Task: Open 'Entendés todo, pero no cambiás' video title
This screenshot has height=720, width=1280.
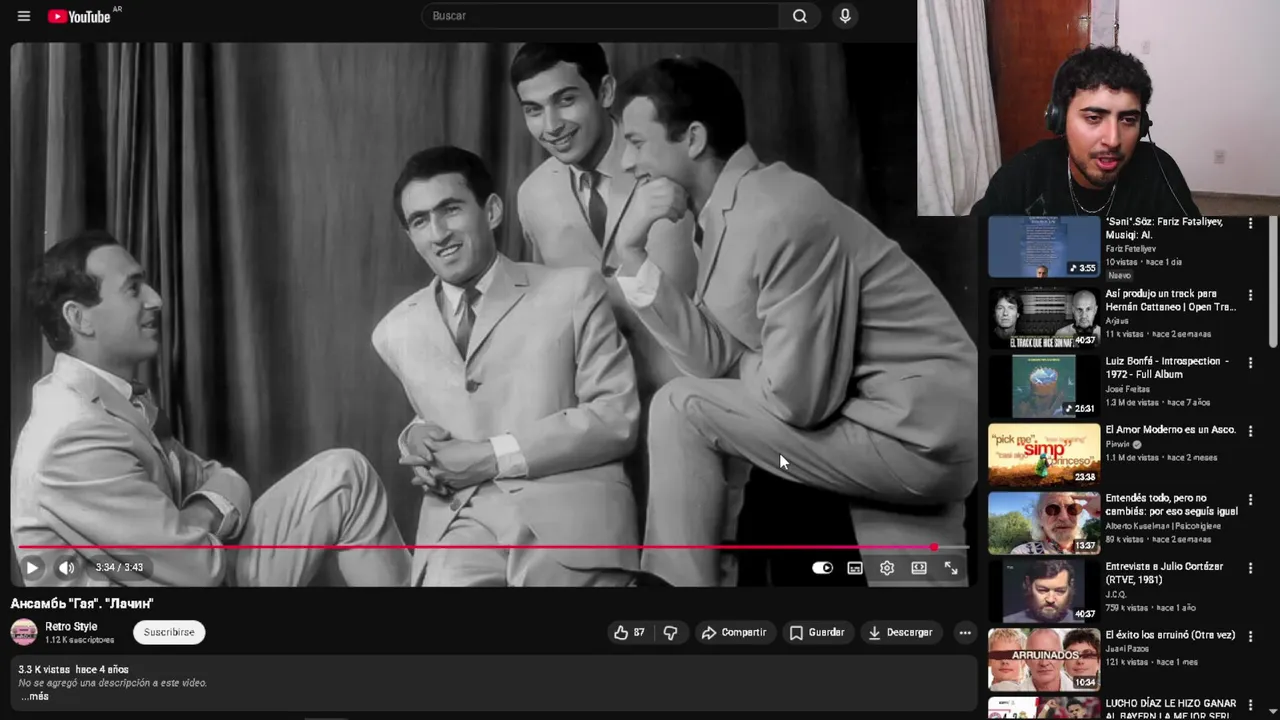Action: tap(1171, 504)
